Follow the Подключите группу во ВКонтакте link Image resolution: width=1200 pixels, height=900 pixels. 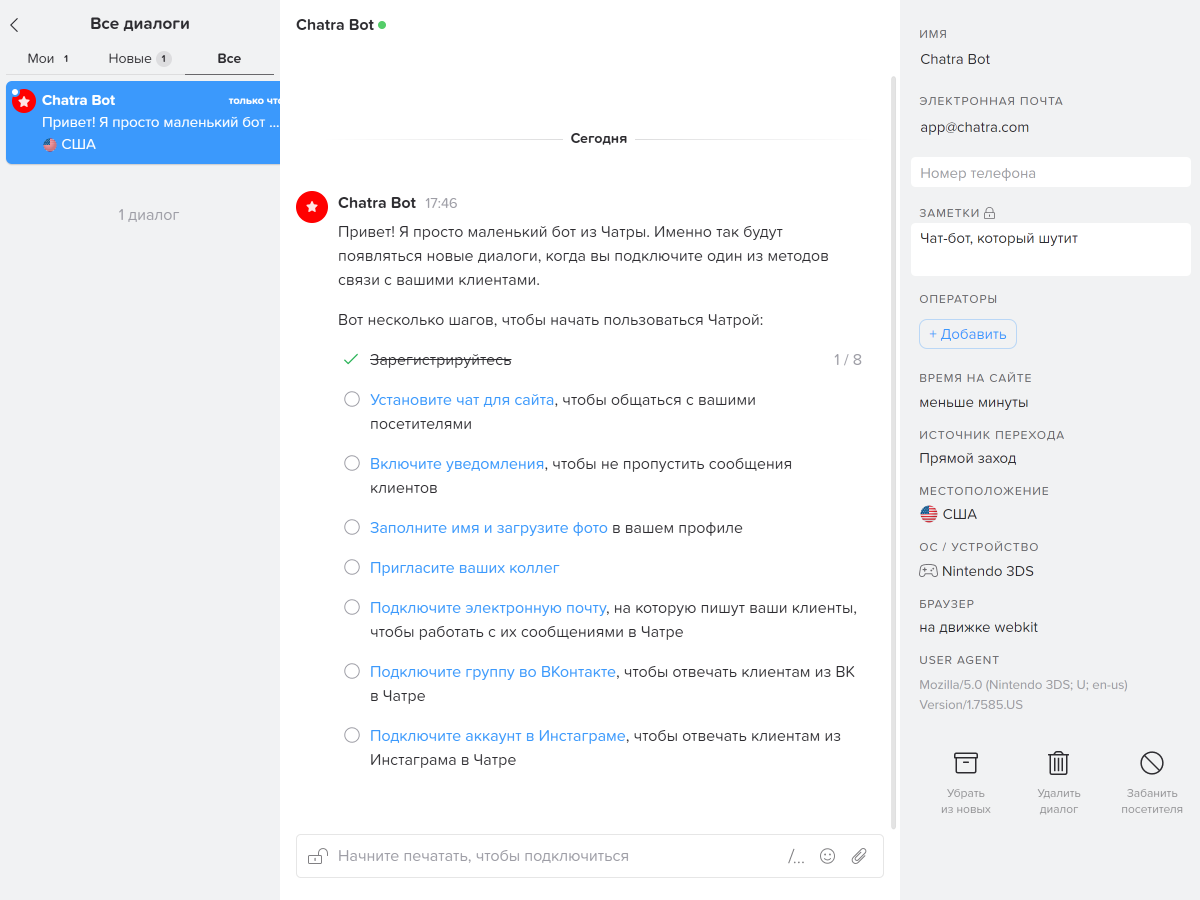pyautogui.click(x=493, y=671)
